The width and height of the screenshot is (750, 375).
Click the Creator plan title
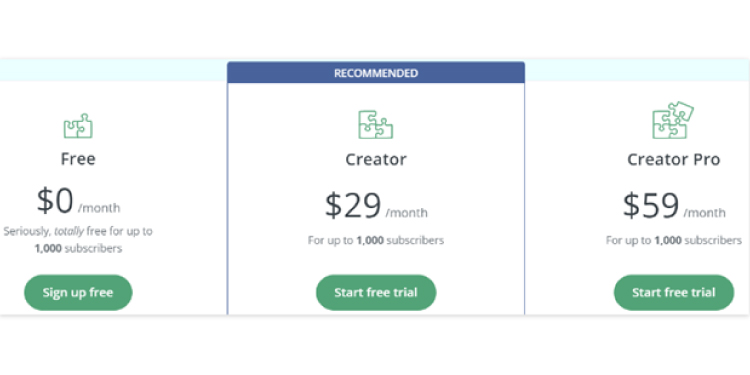point(376,159)
